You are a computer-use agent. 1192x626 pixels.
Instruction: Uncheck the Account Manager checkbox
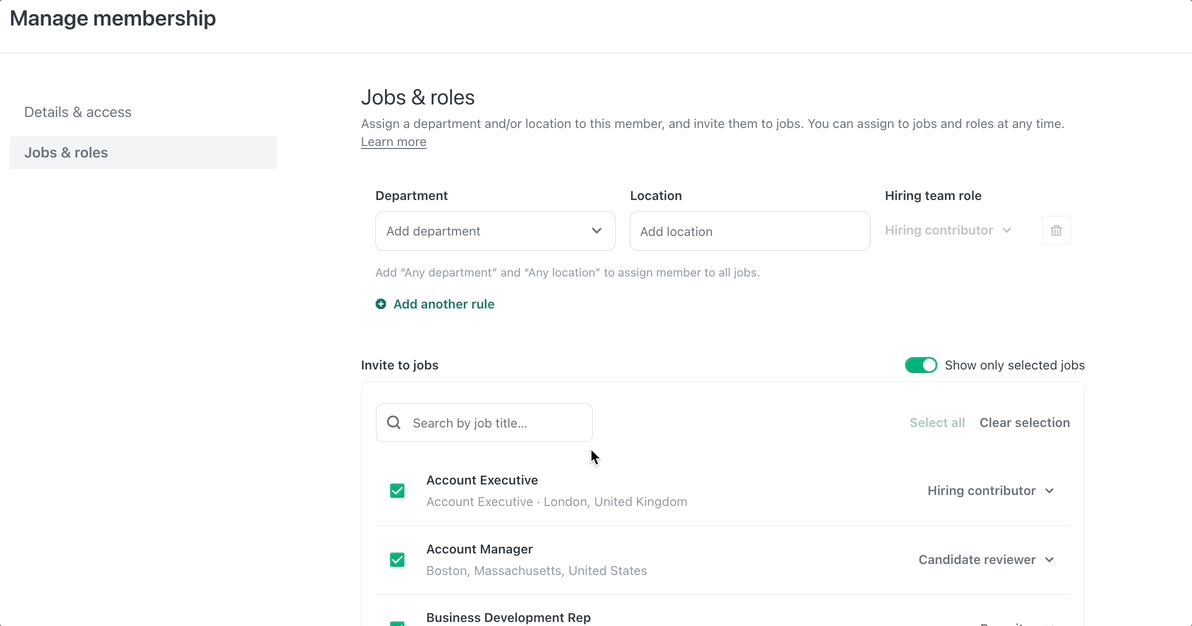(397, 560)
